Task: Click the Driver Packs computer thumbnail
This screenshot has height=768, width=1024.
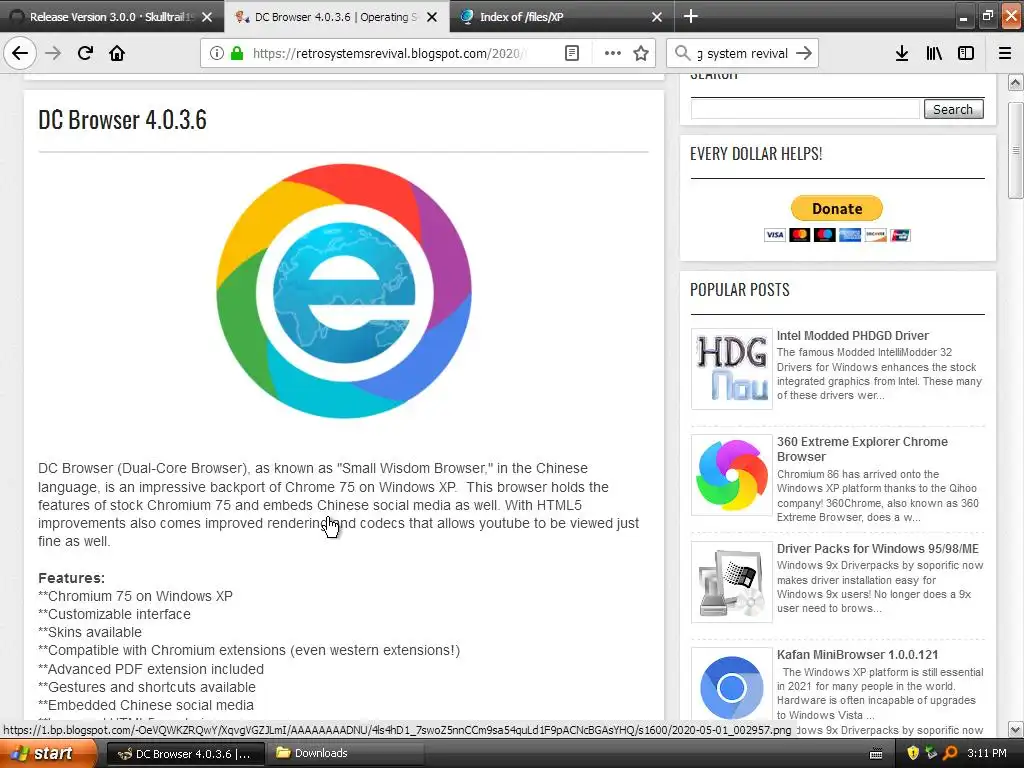Action: (731, 582)
